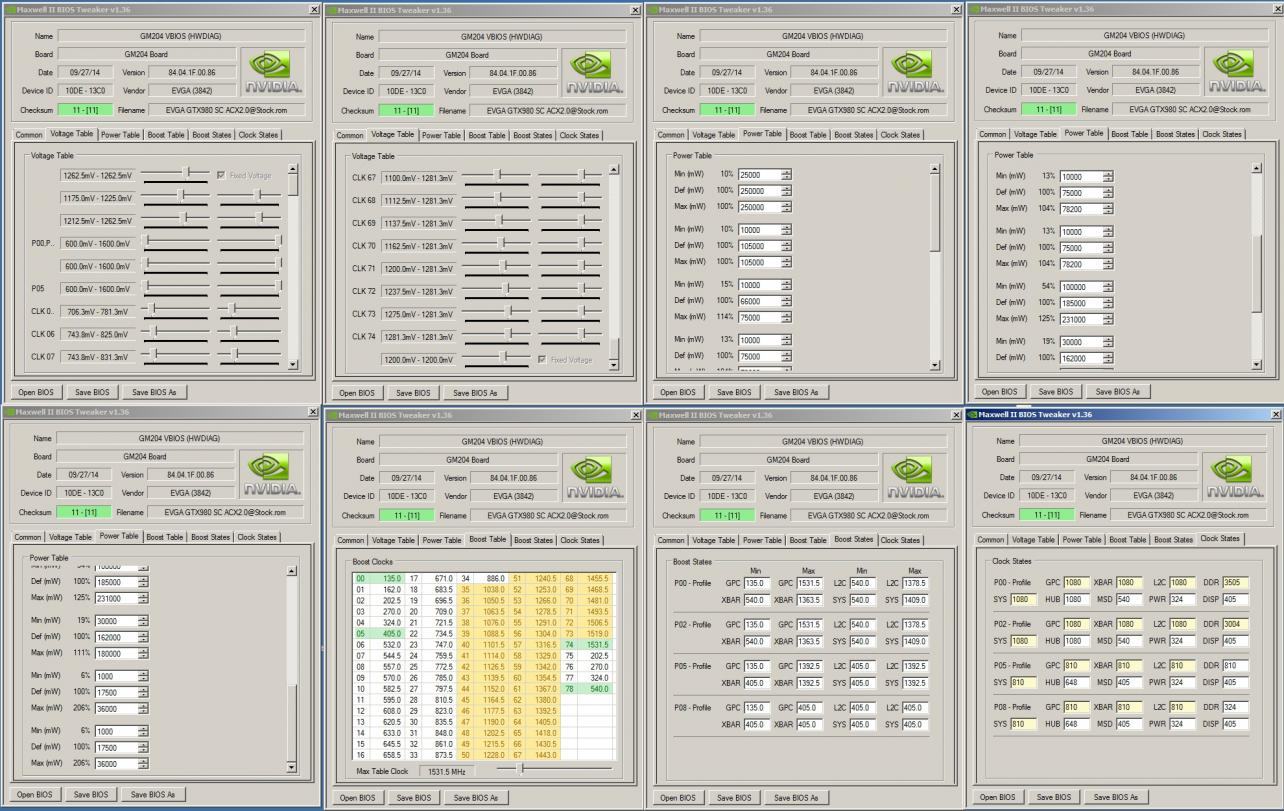The height and width of the screenshot is (811, 1284).
Task: Click the CLK 67 minimum voltage slider
Action: (496, 175)
